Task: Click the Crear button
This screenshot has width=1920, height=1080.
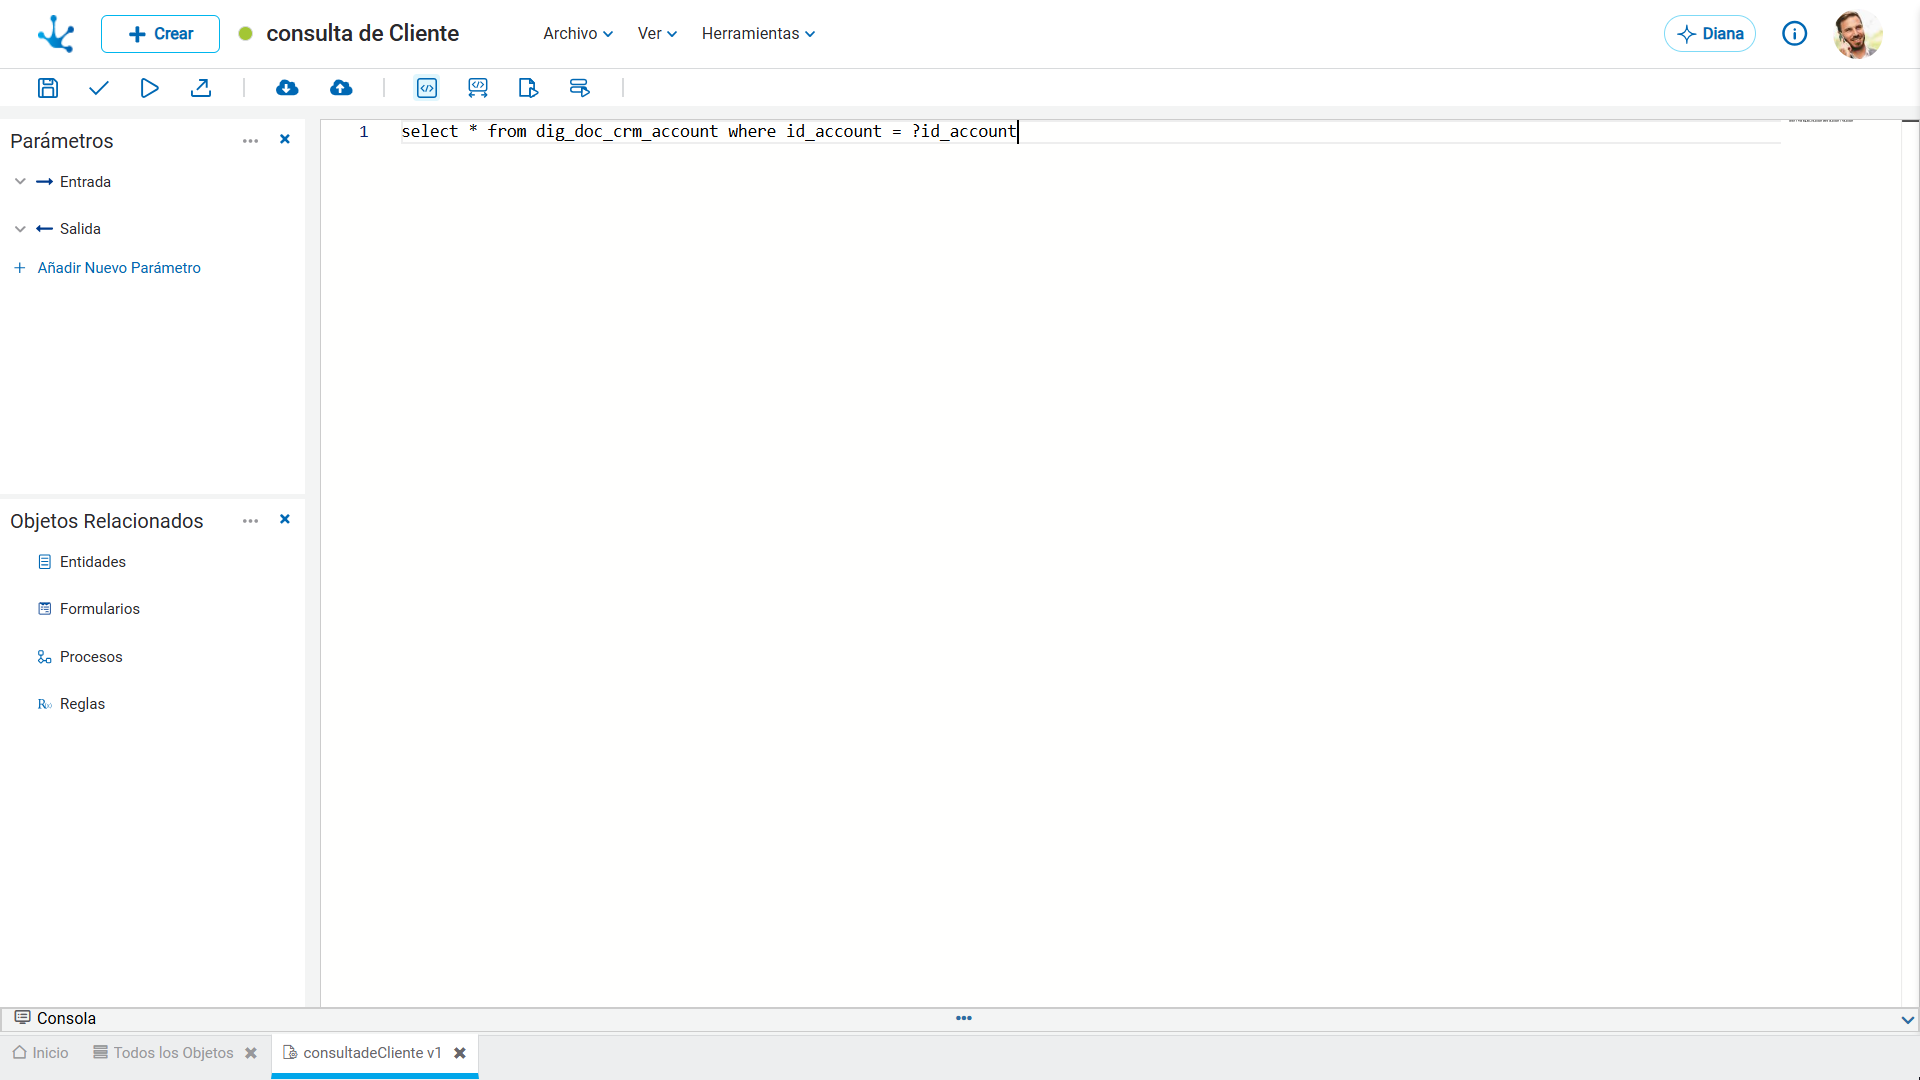Action: (160, 34)
